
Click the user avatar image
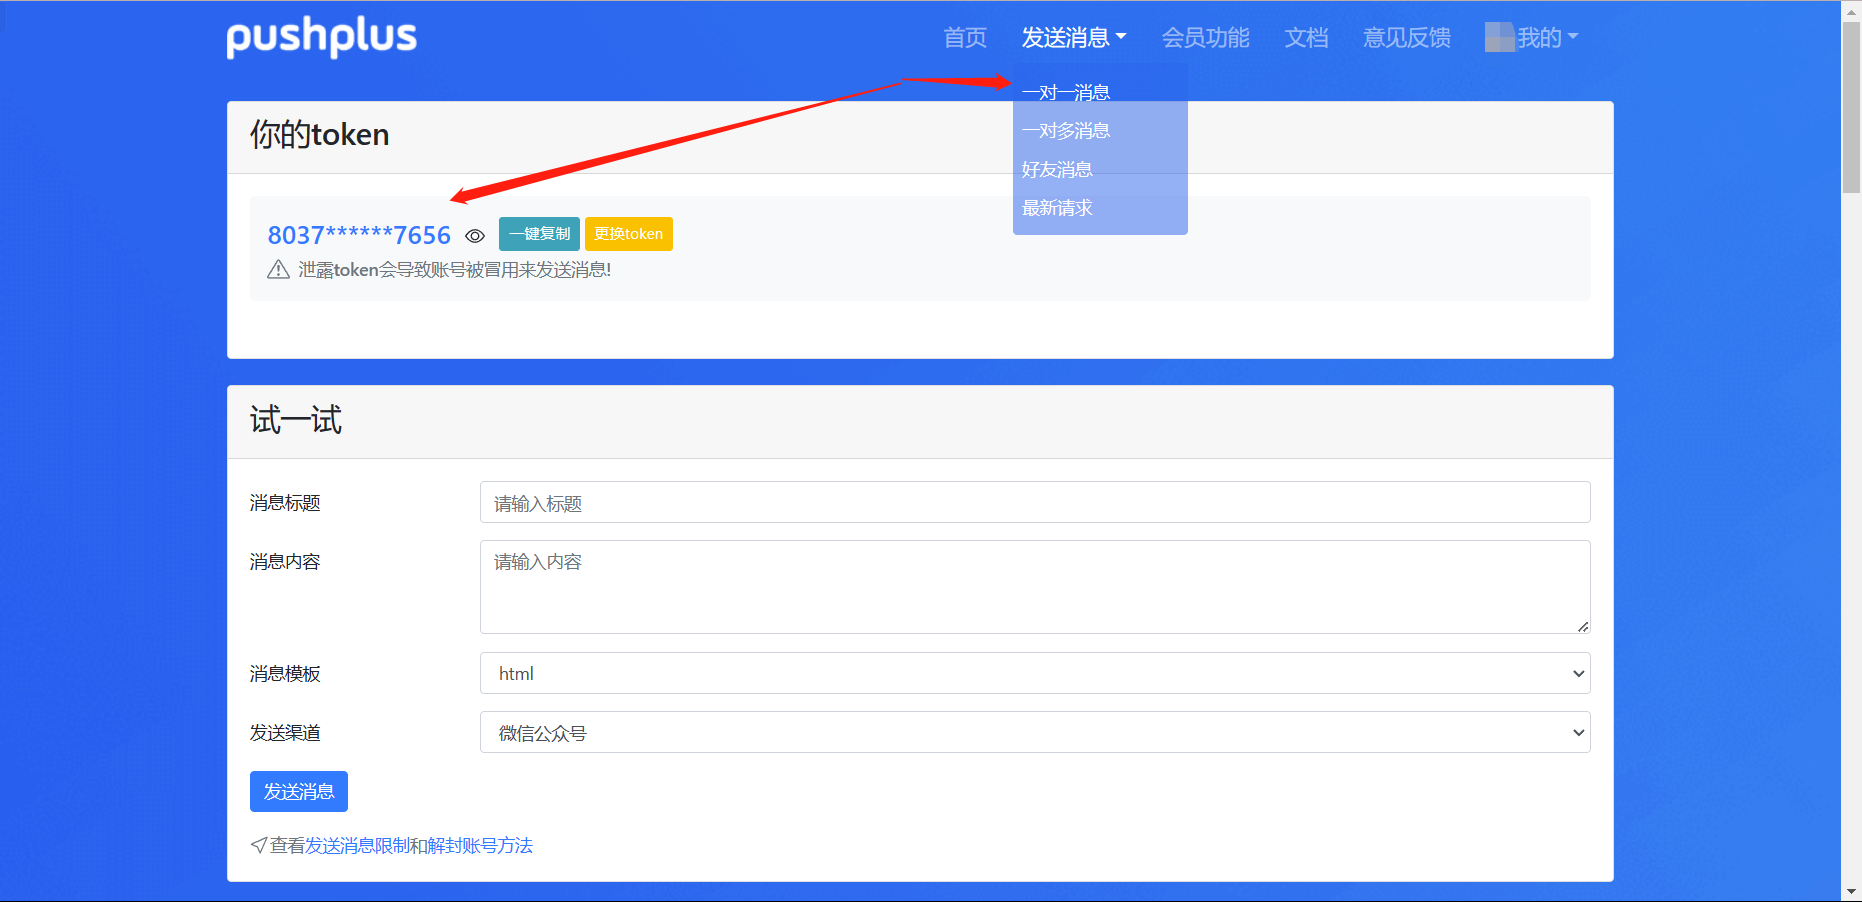point(1499,37)
